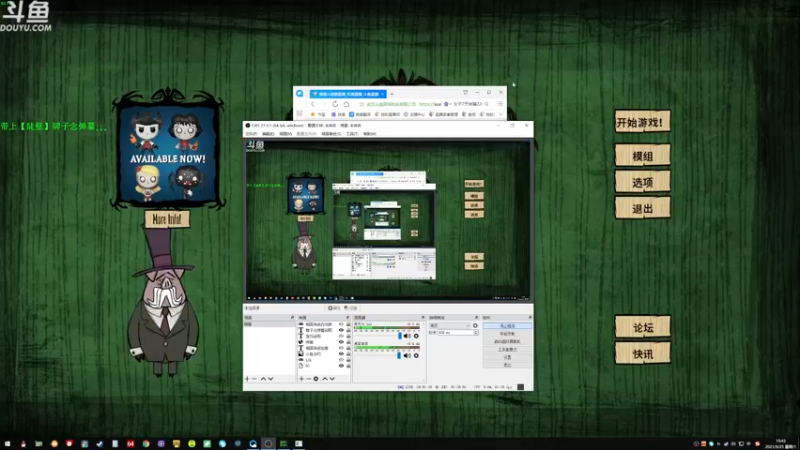Move the selected source up

[325, 379]
